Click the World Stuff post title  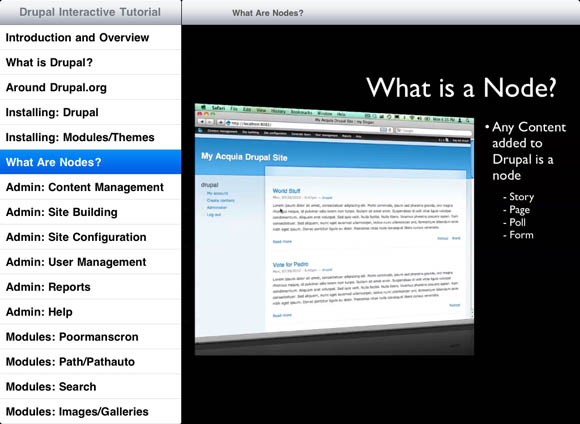click(286, 191)
